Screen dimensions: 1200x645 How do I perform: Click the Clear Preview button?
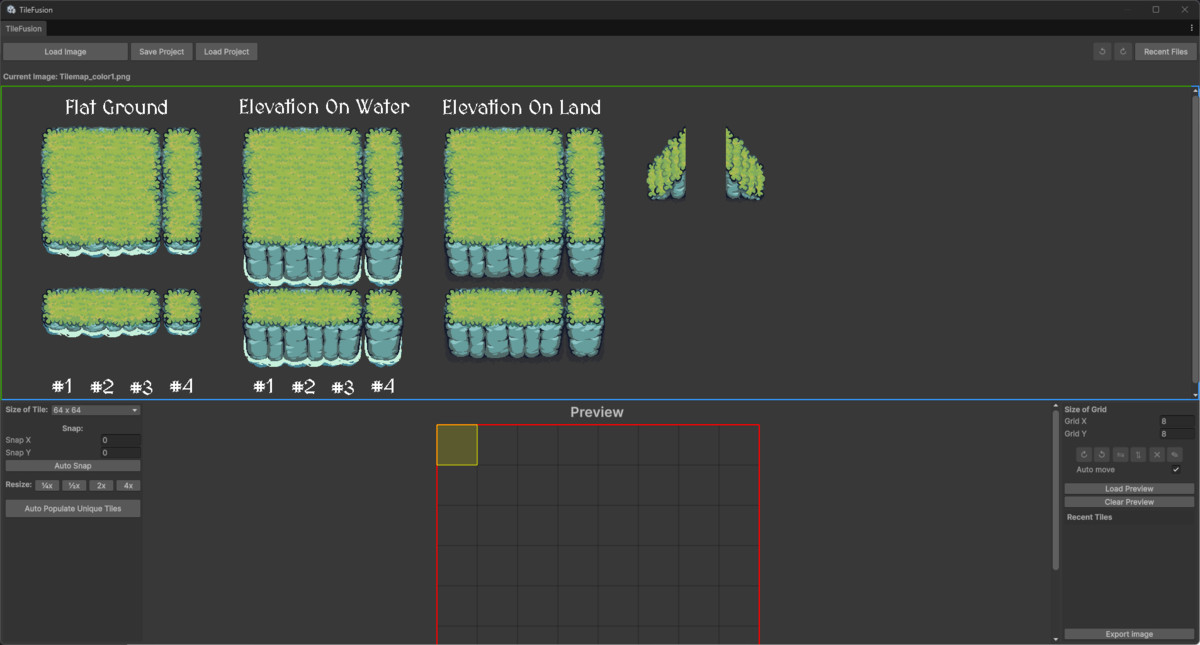pyautogui.click(x=1128, y=501)
